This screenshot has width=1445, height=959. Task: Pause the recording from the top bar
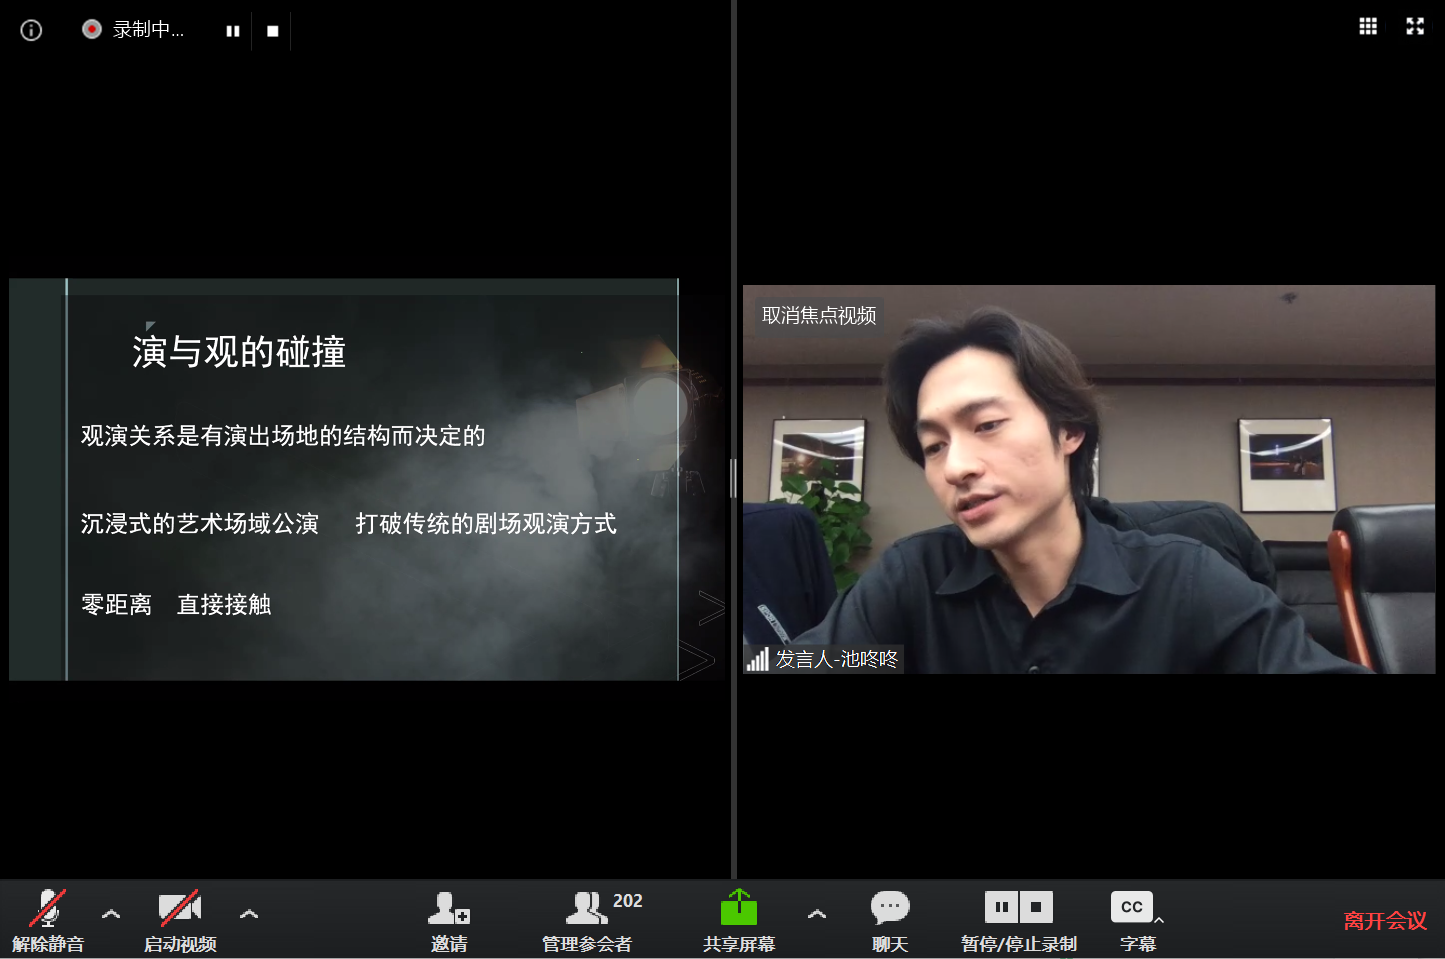click(233, 31)
